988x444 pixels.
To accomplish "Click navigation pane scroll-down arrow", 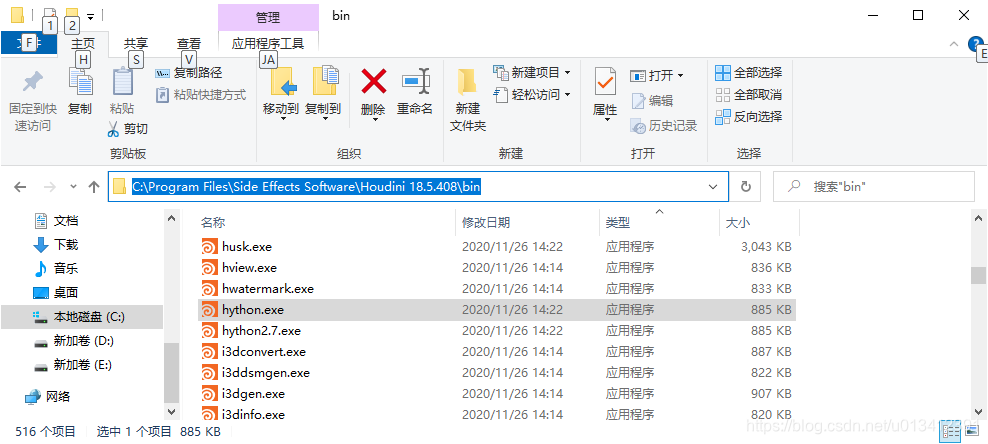I will (171, 411).
